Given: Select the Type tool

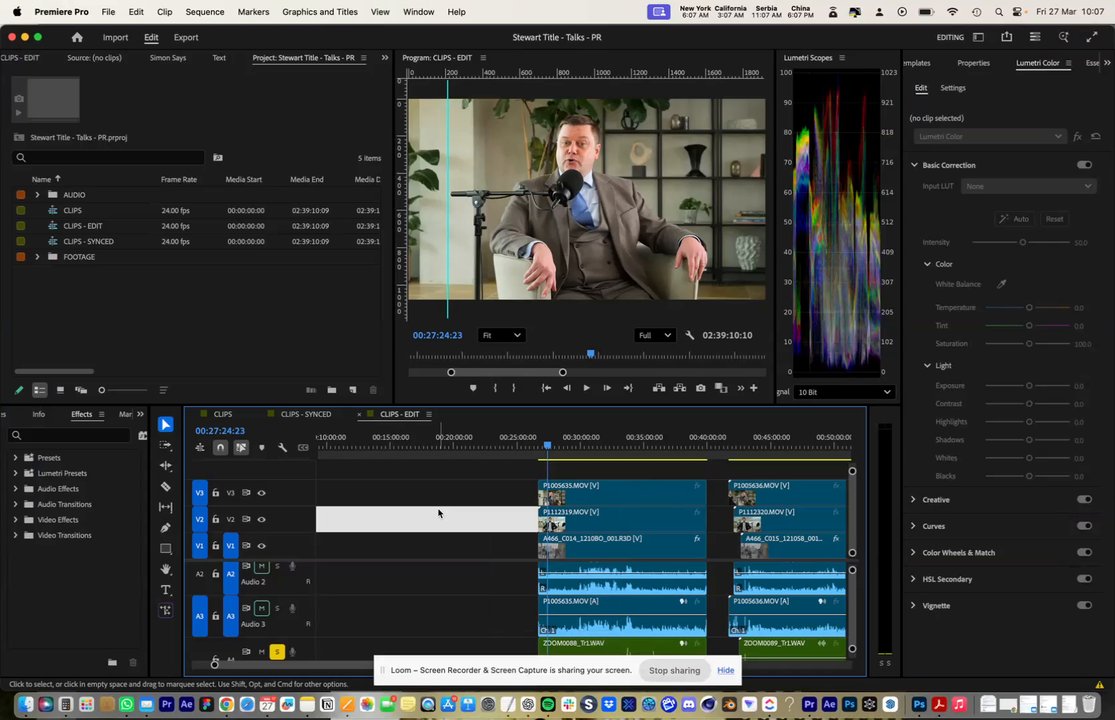Looking at the screenshot, I should pos(166,590).
